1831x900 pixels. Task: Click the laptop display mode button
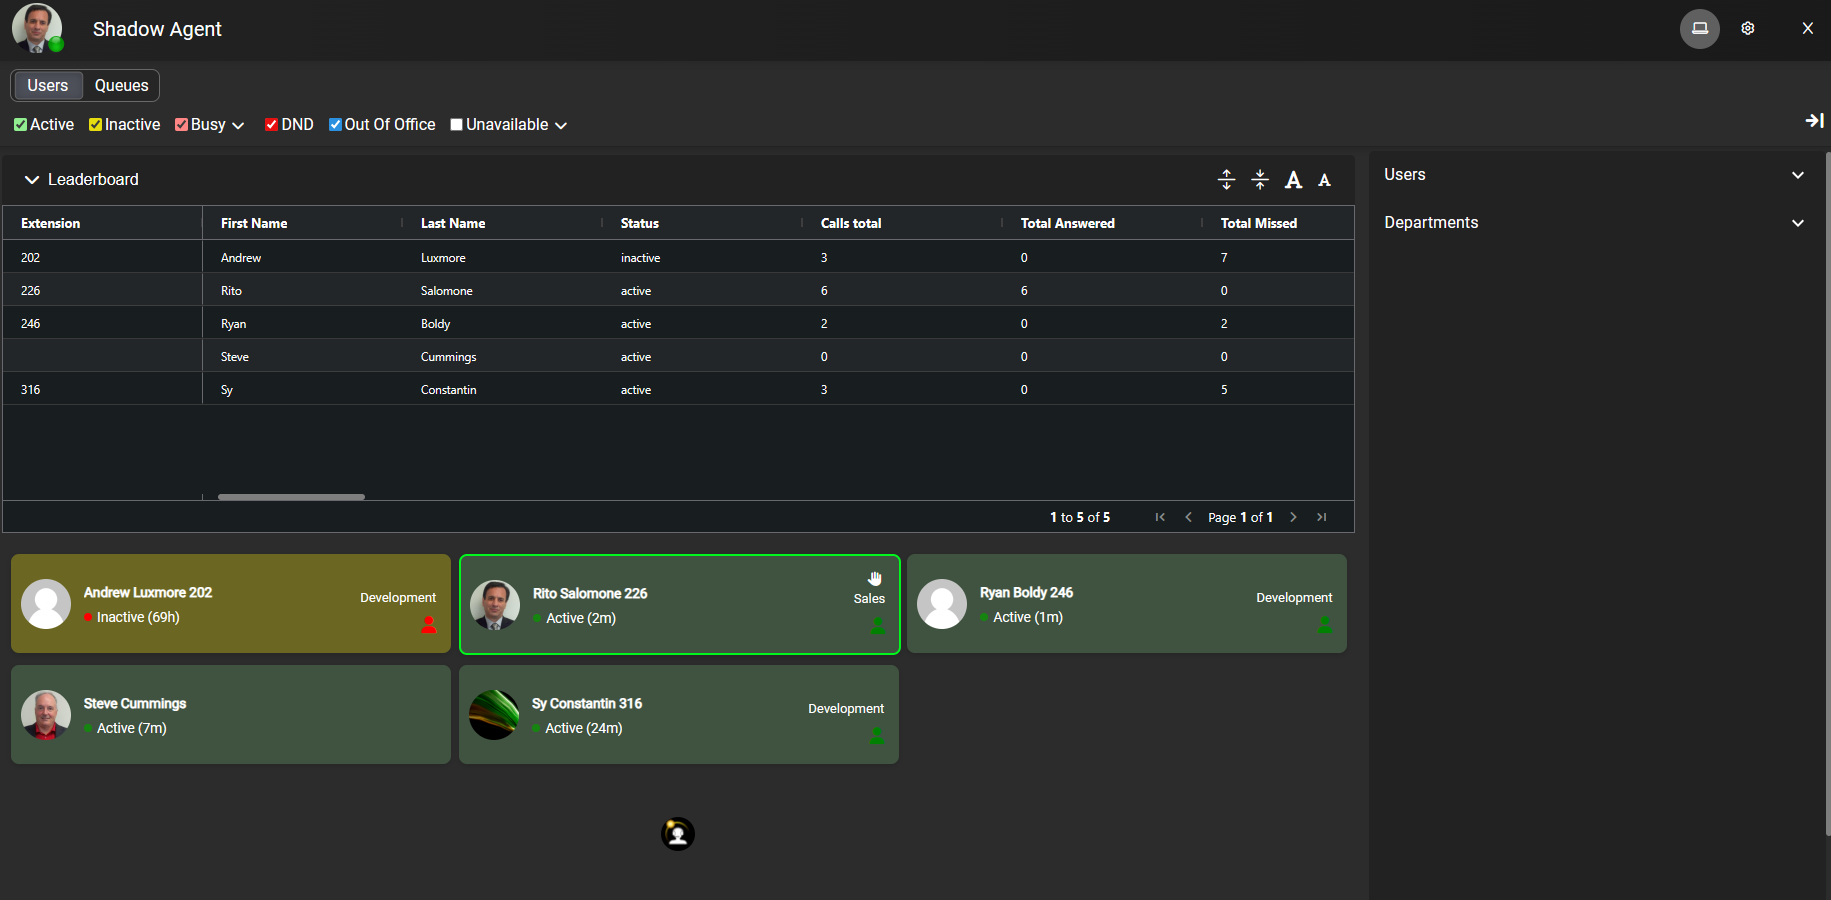coord(1700,28)
